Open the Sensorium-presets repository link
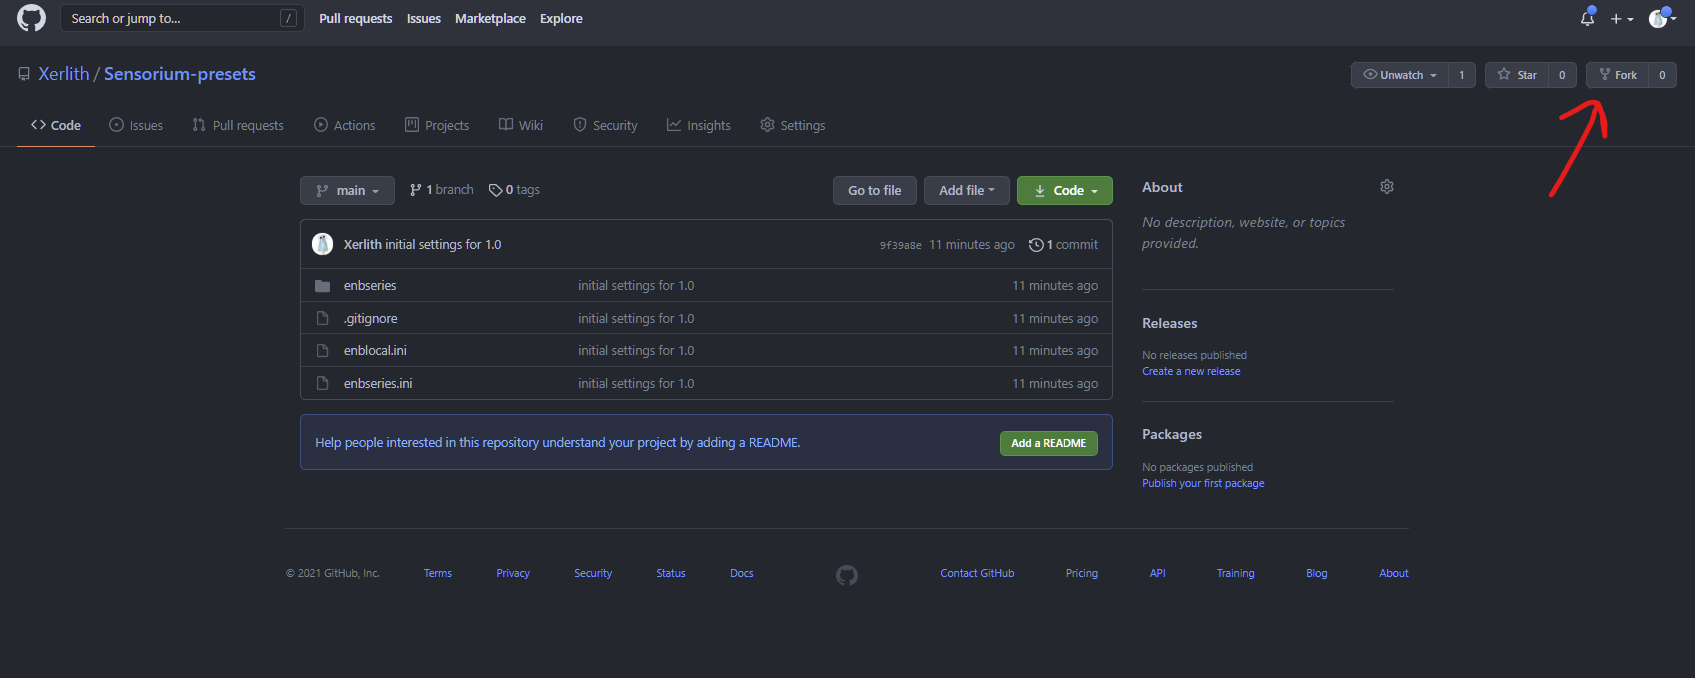 [180, 74]
